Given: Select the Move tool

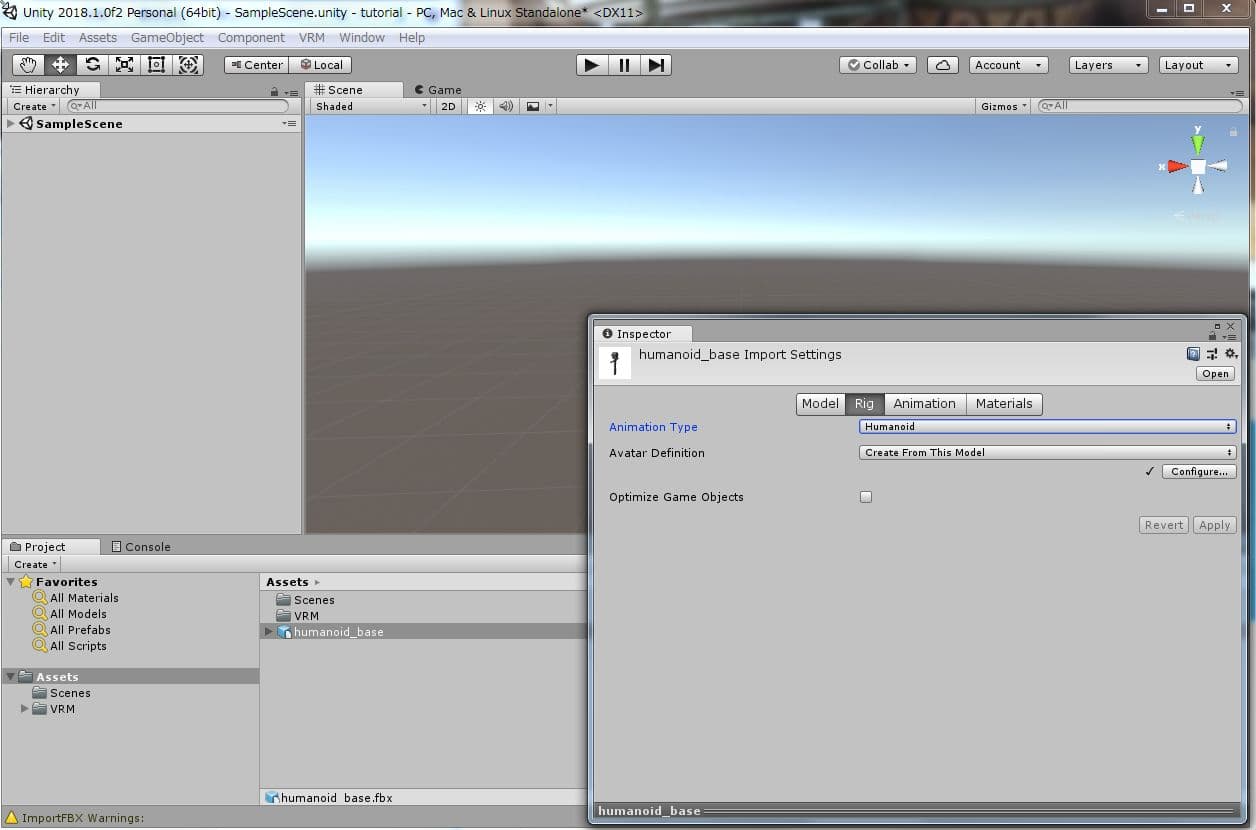Looking at the screenshot, I should [x=60, y=65].
